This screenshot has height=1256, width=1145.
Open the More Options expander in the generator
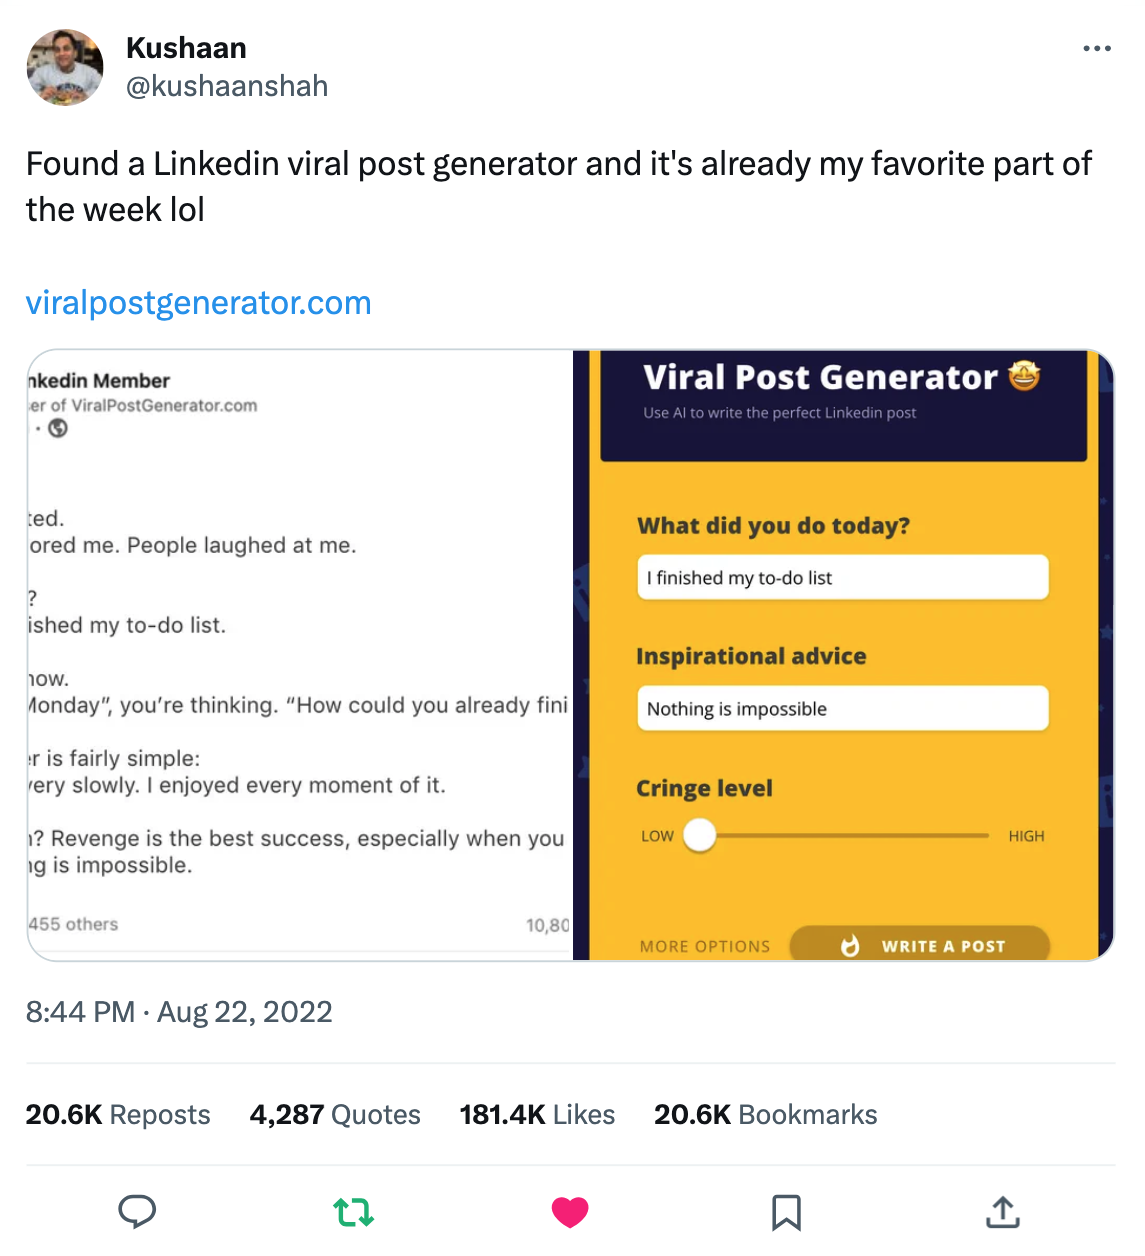coord(704,945)
